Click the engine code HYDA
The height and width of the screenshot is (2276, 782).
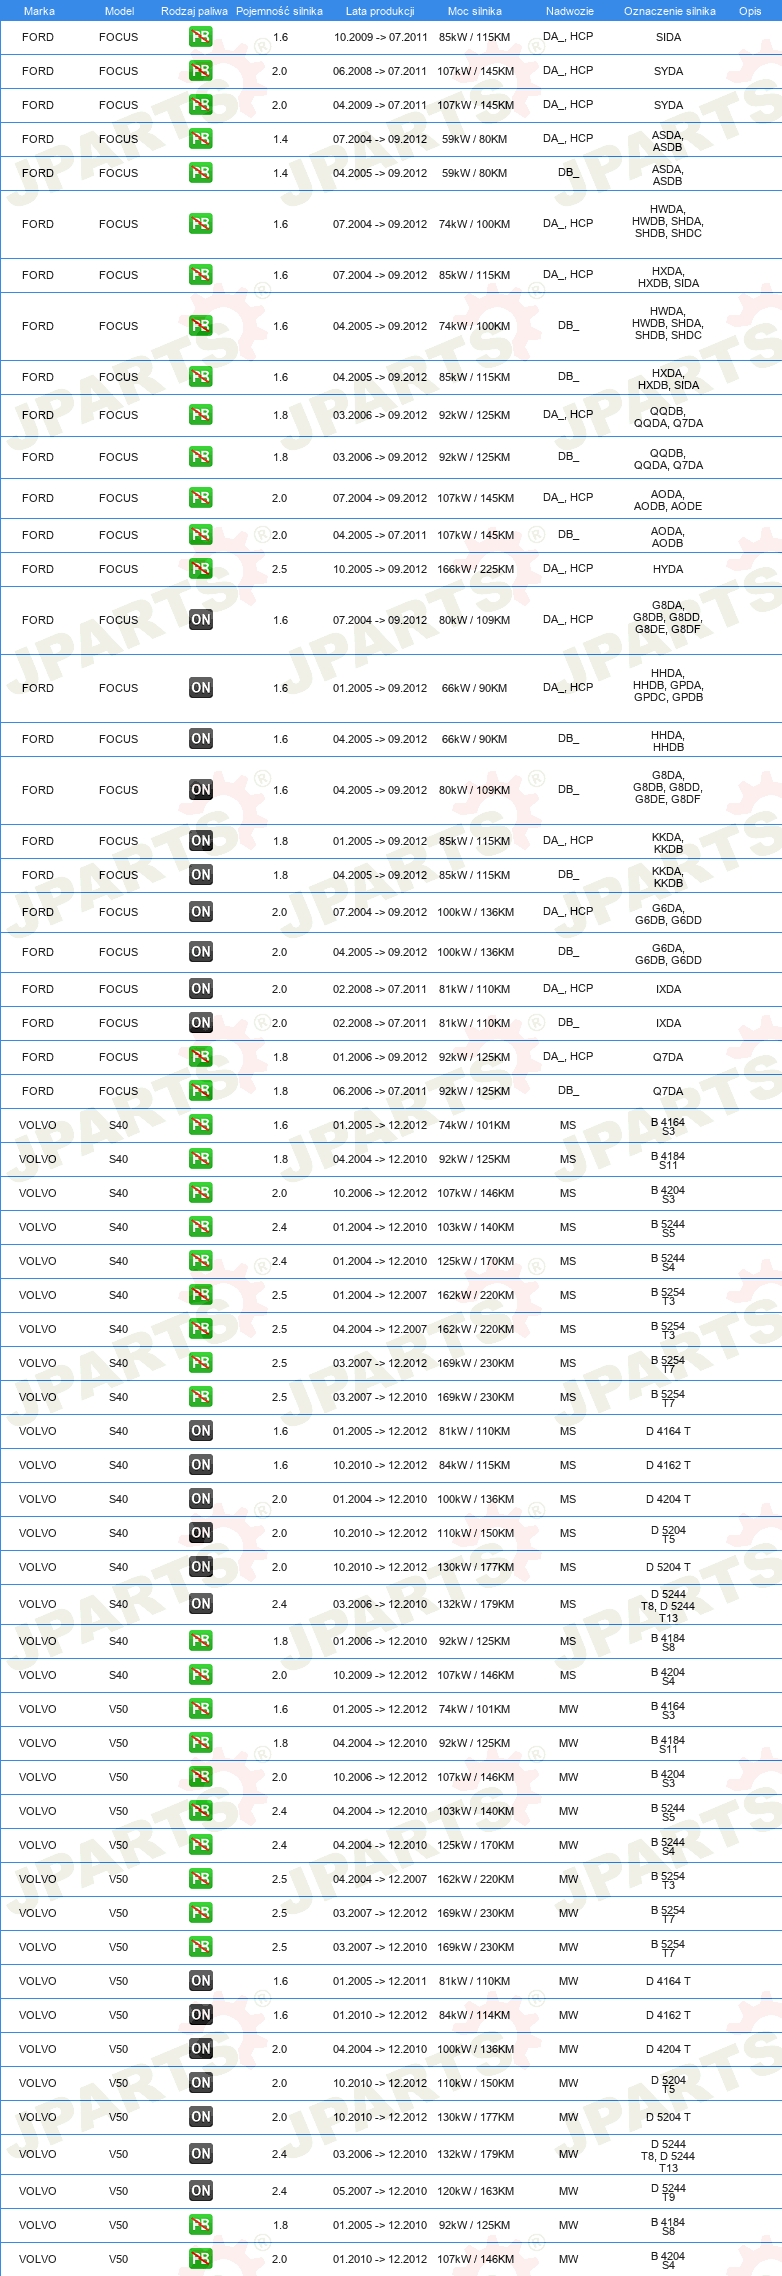(668, 569)
